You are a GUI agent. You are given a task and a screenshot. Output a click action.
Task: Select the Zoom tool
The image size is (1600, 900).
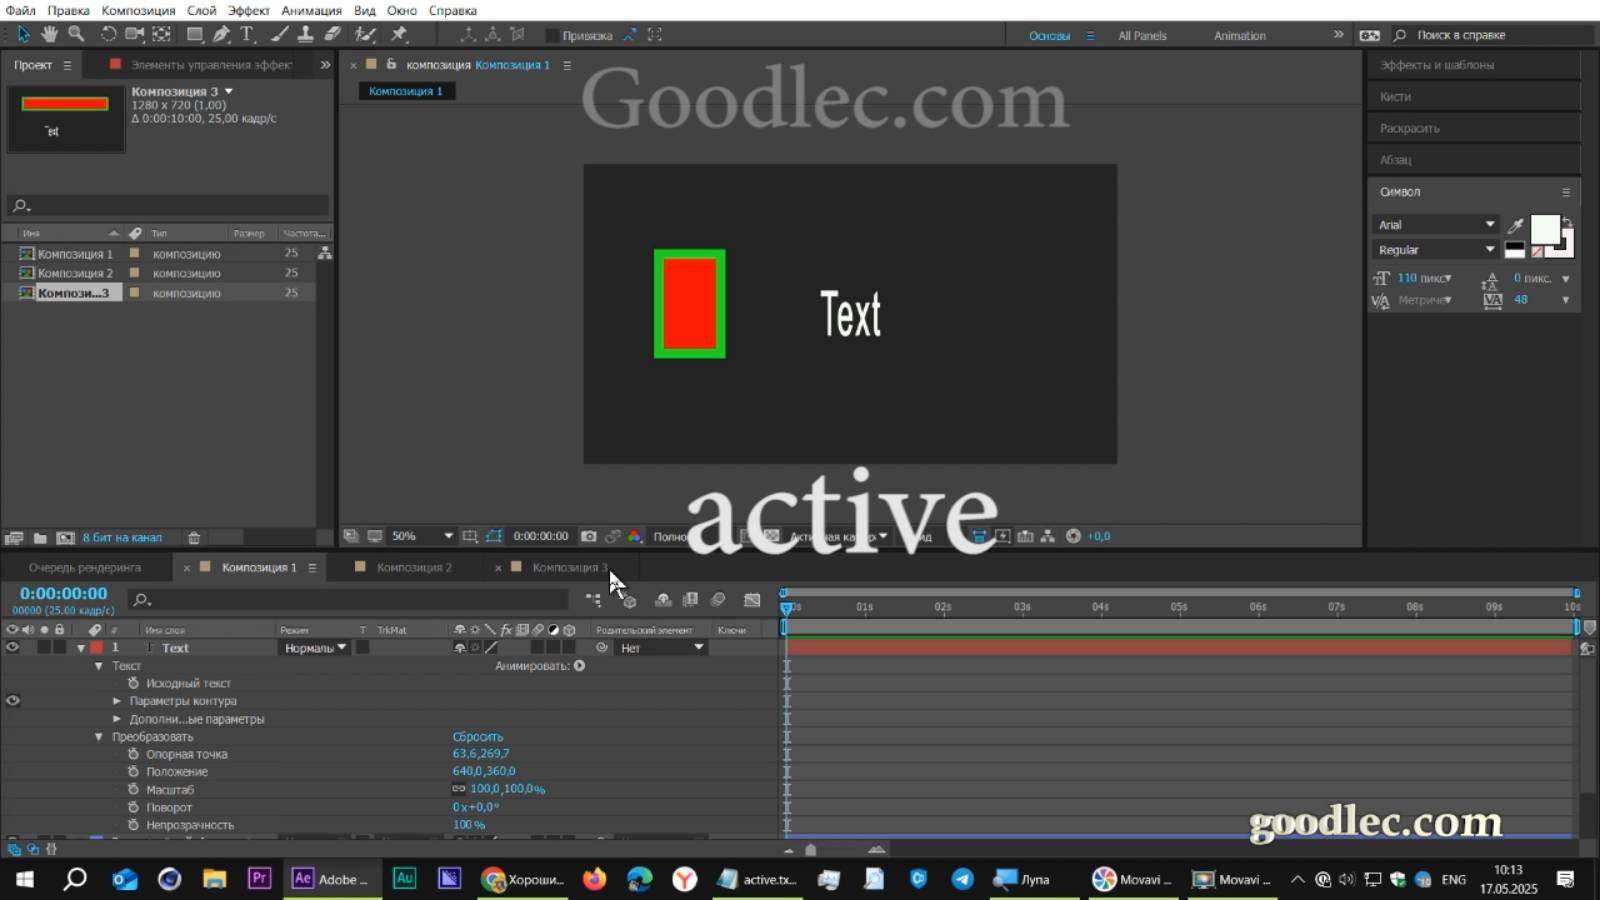point(76,35)
